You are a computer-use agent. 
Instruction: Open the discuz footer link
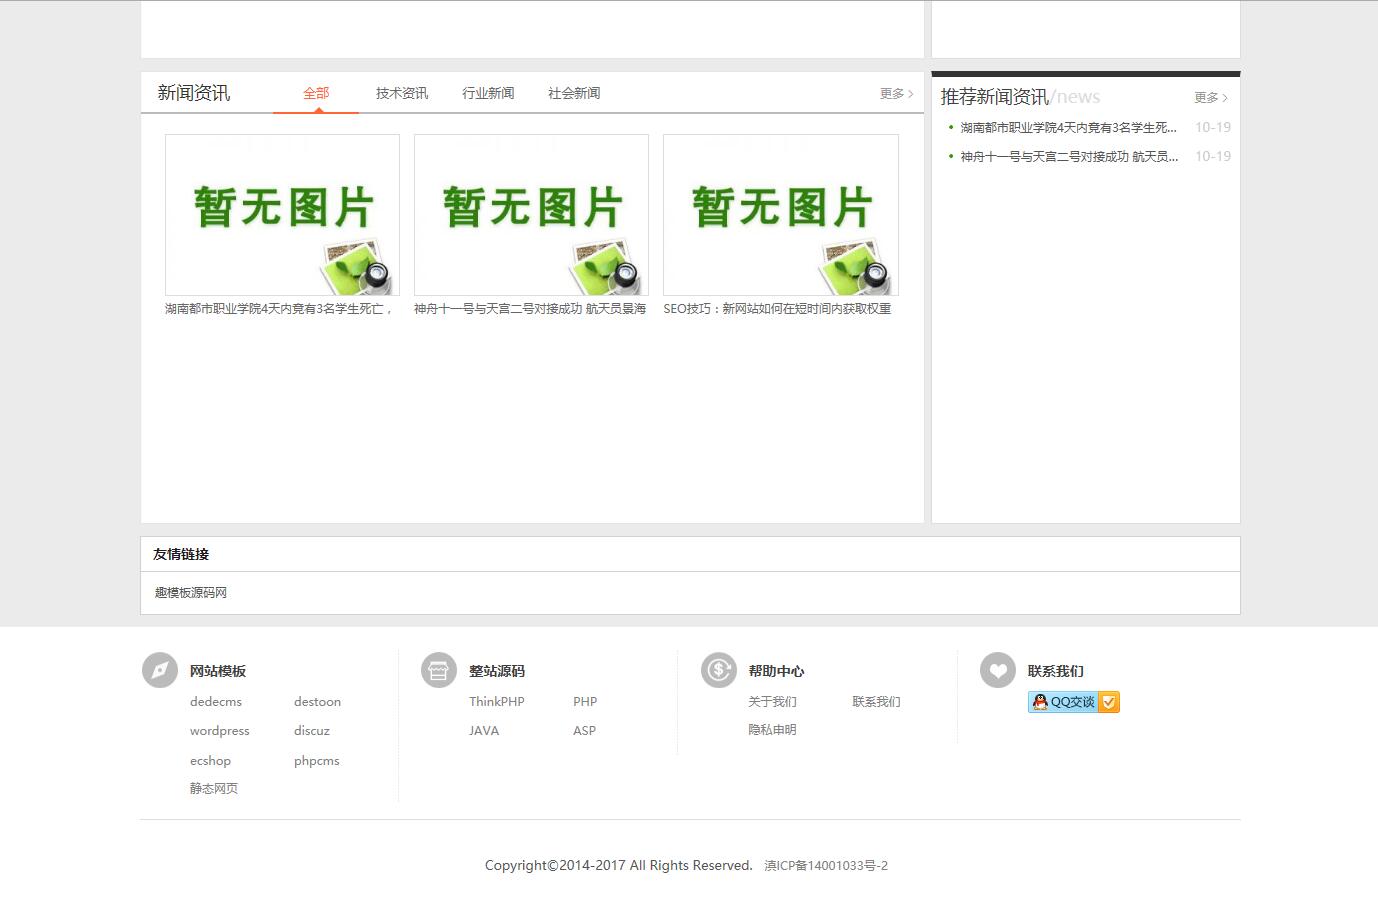pos(312,731)
